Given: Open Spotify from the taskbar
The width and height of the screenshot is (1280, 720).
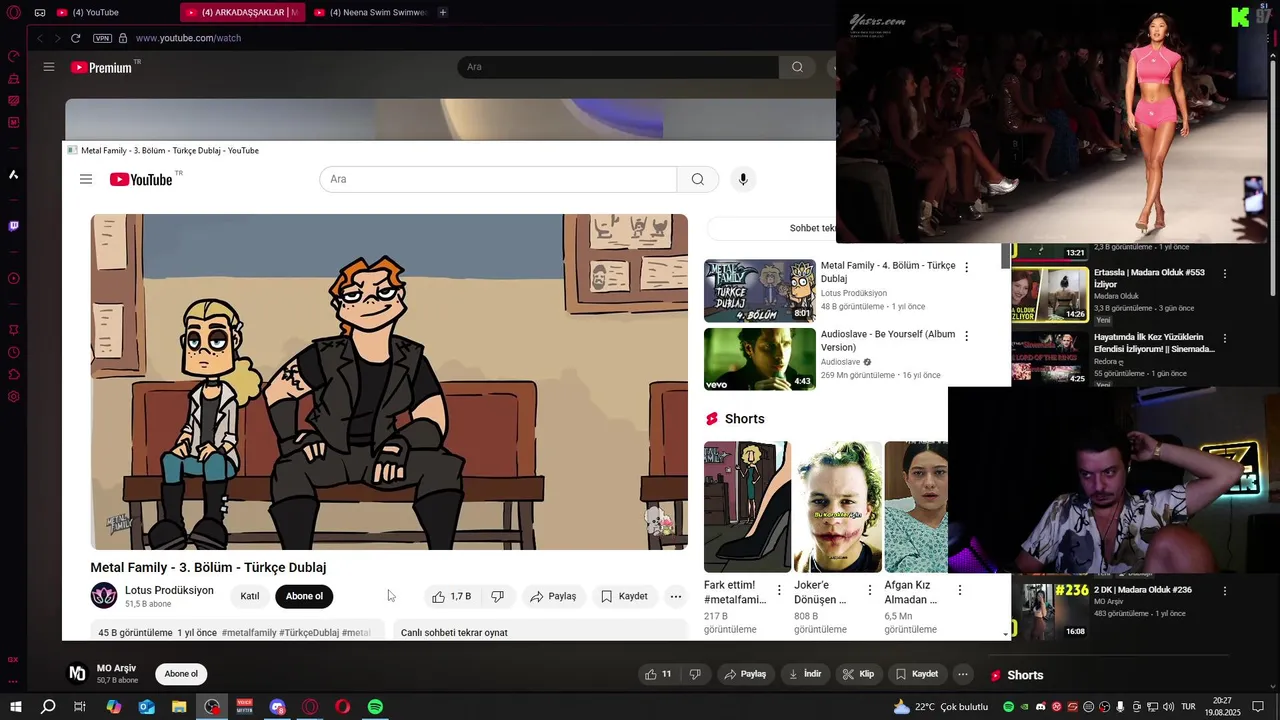Looking at the screenshot, I should pyautogui.click(x=375, y=707).
